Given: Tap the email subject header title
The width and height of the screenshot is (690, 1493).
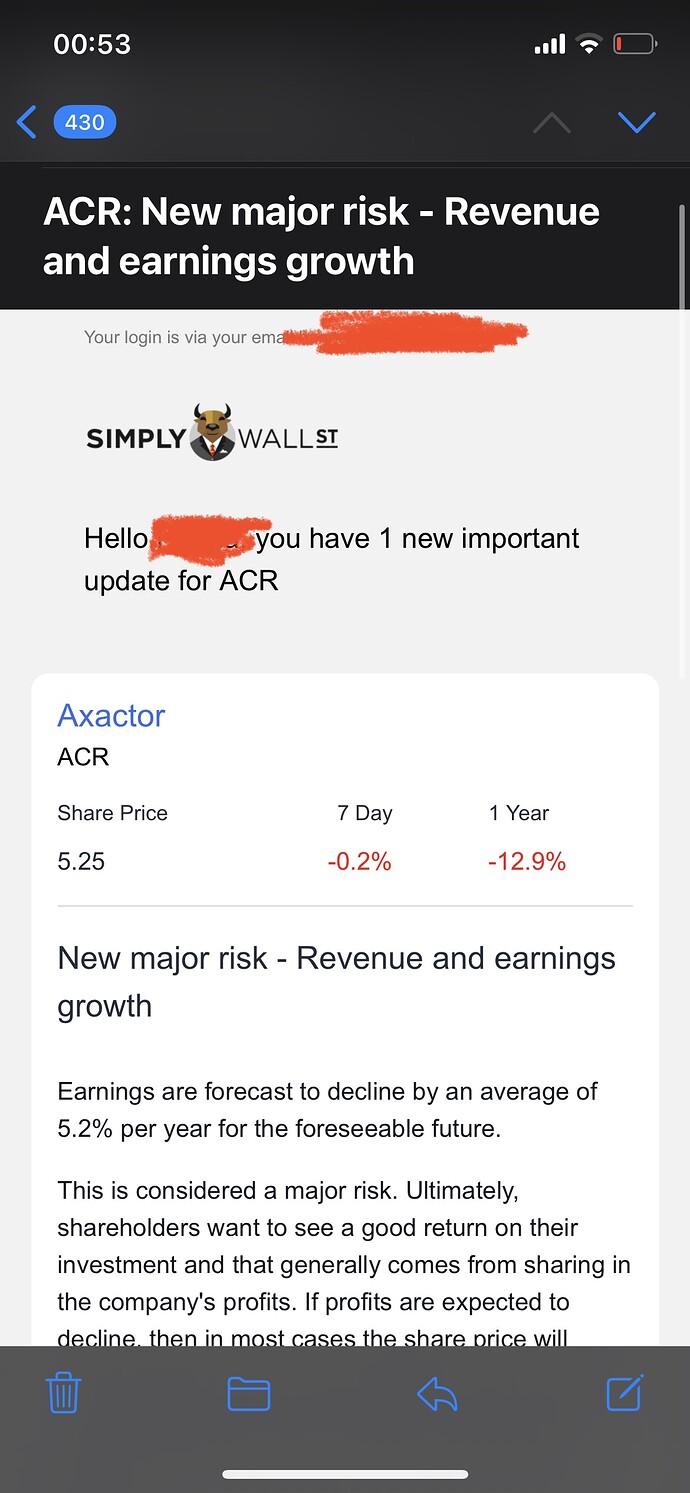Looking at the screenshot, I should point(321,236).
